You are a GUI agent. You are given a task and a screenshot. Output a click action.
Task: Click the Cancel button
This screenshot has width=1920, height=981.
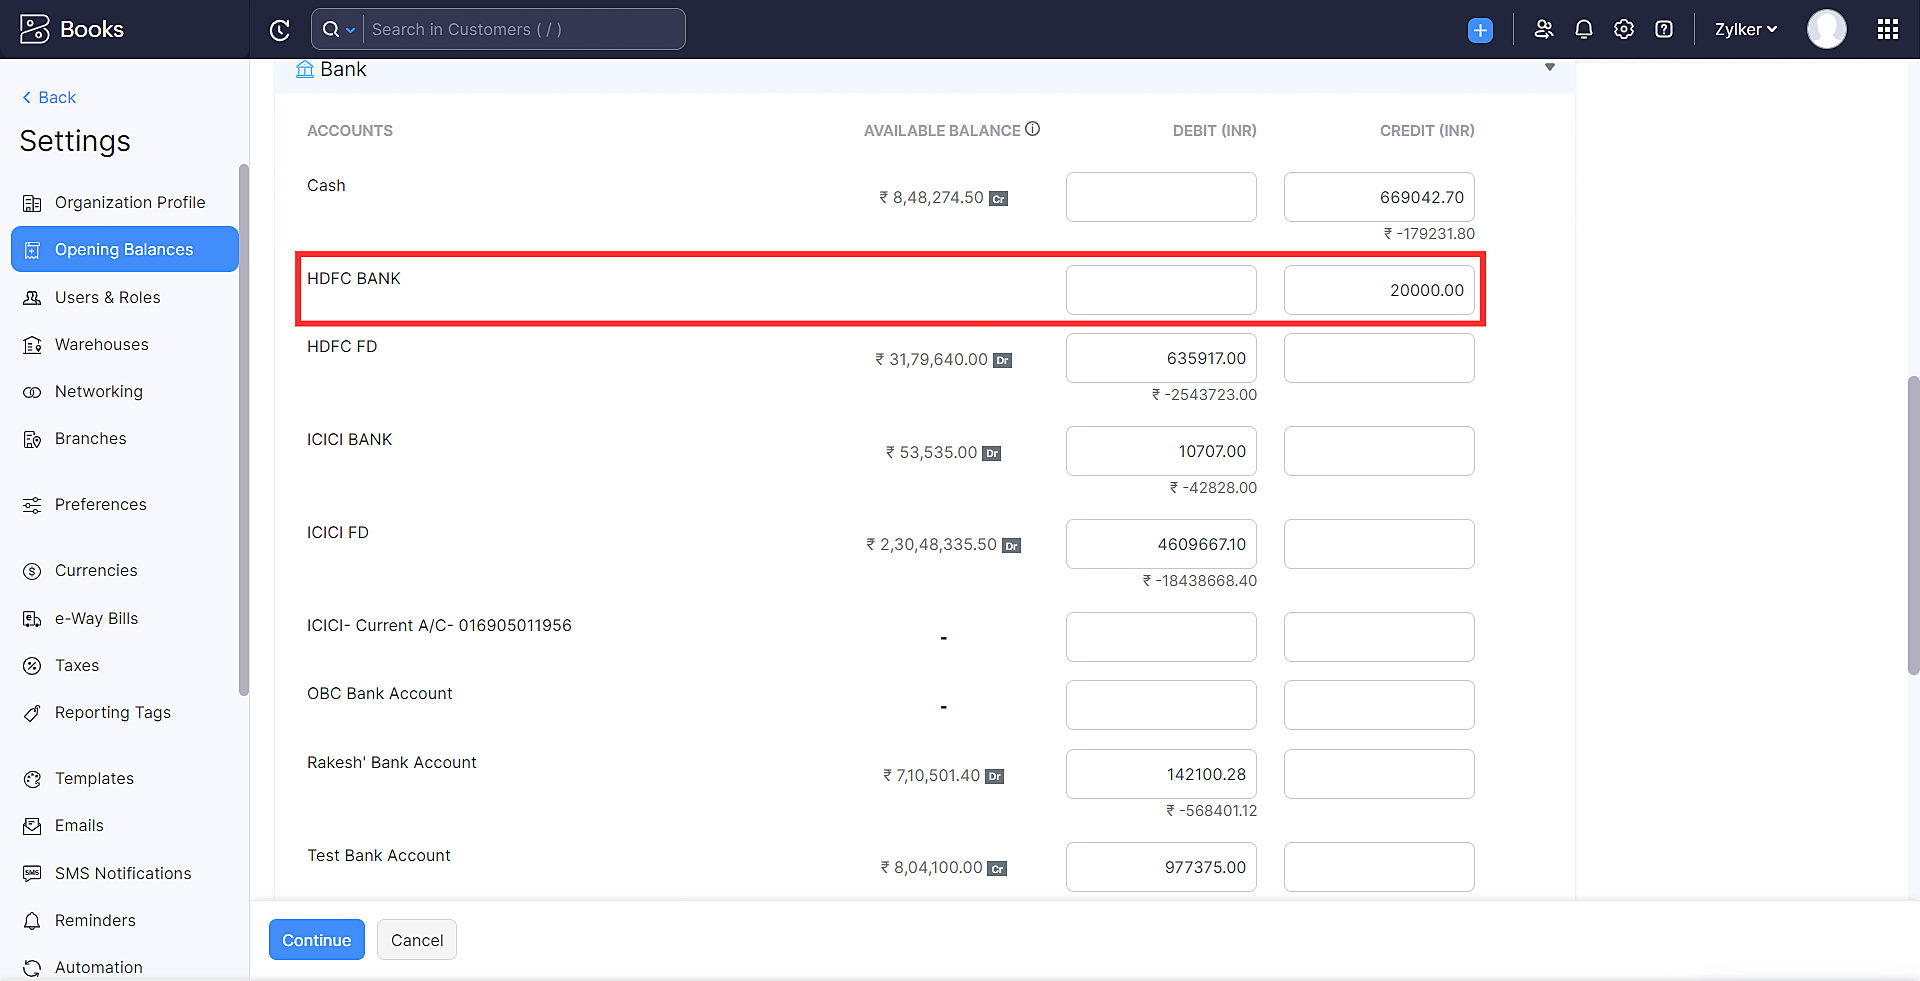[416, 940]
